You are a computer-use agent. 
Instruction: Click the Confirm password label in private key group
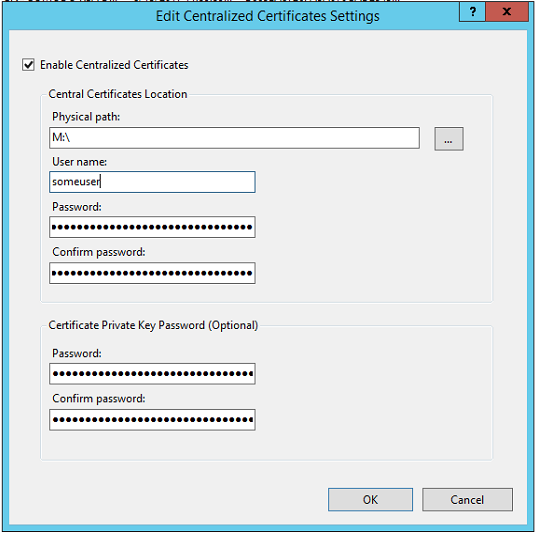[x=98, y=399]
